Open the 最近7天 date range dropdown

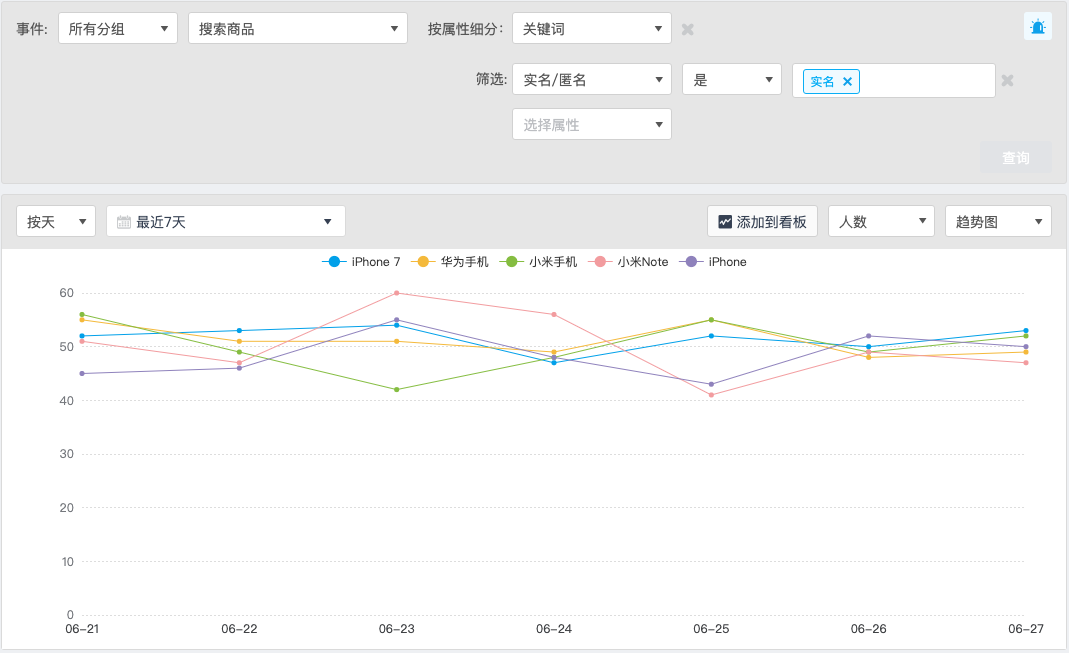[226, 222]
